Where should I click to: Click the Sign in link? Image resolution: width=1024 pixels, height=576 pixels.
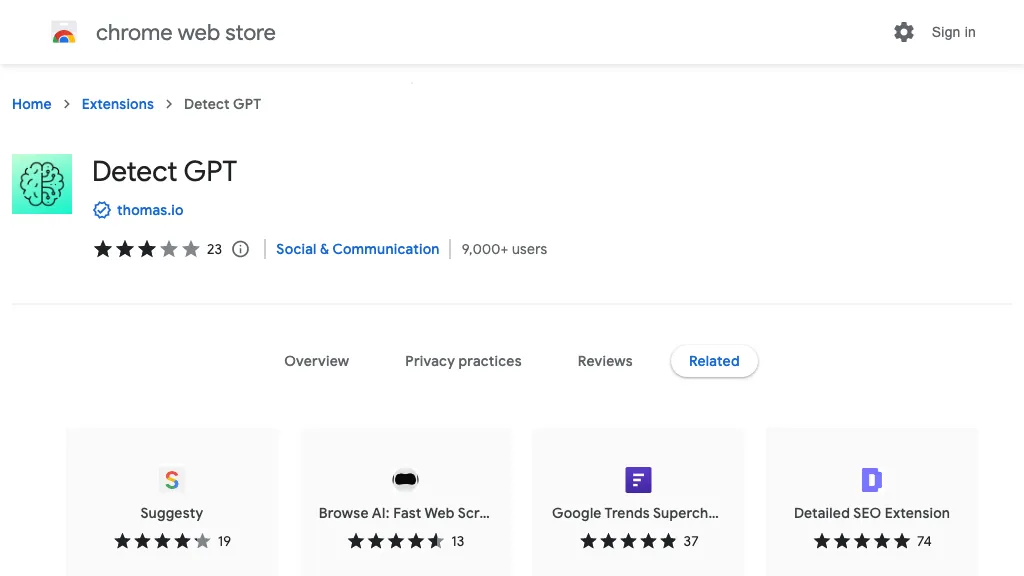[953, 32]
